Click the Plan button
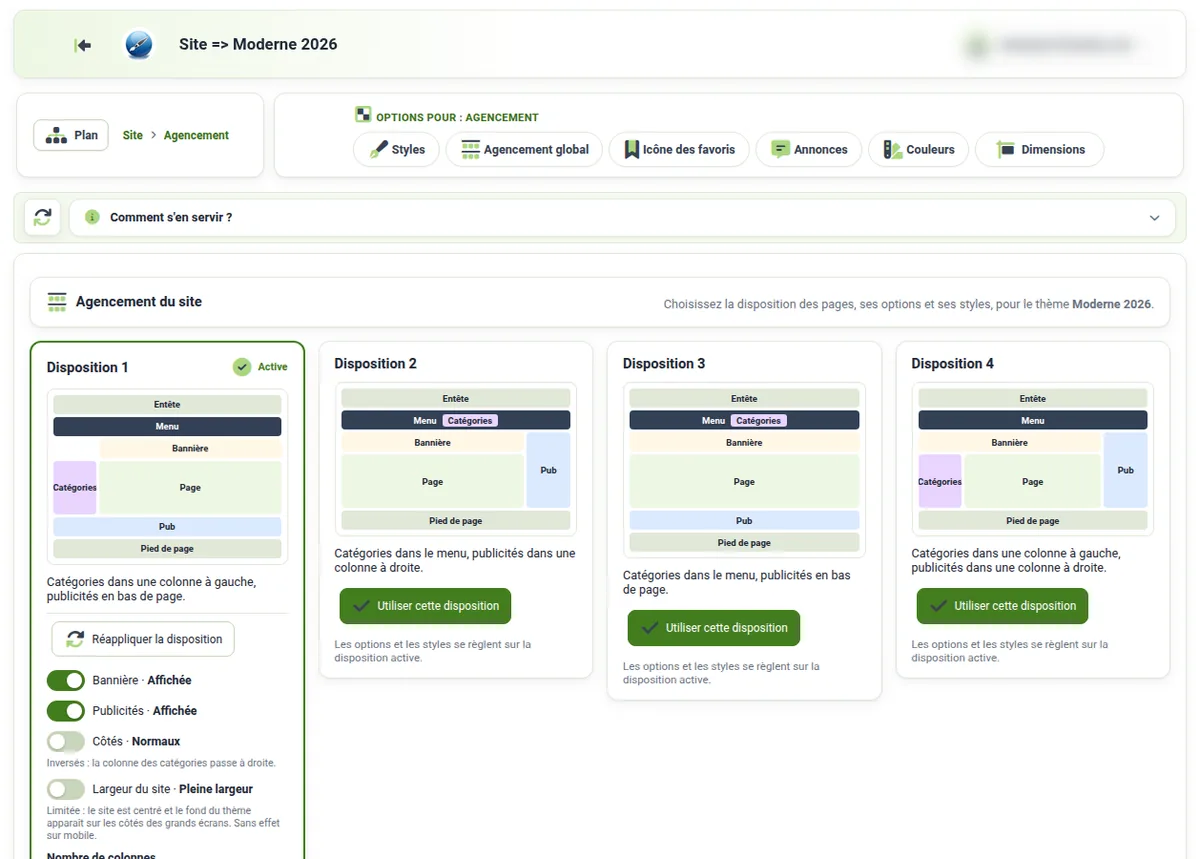 [71, 135]
